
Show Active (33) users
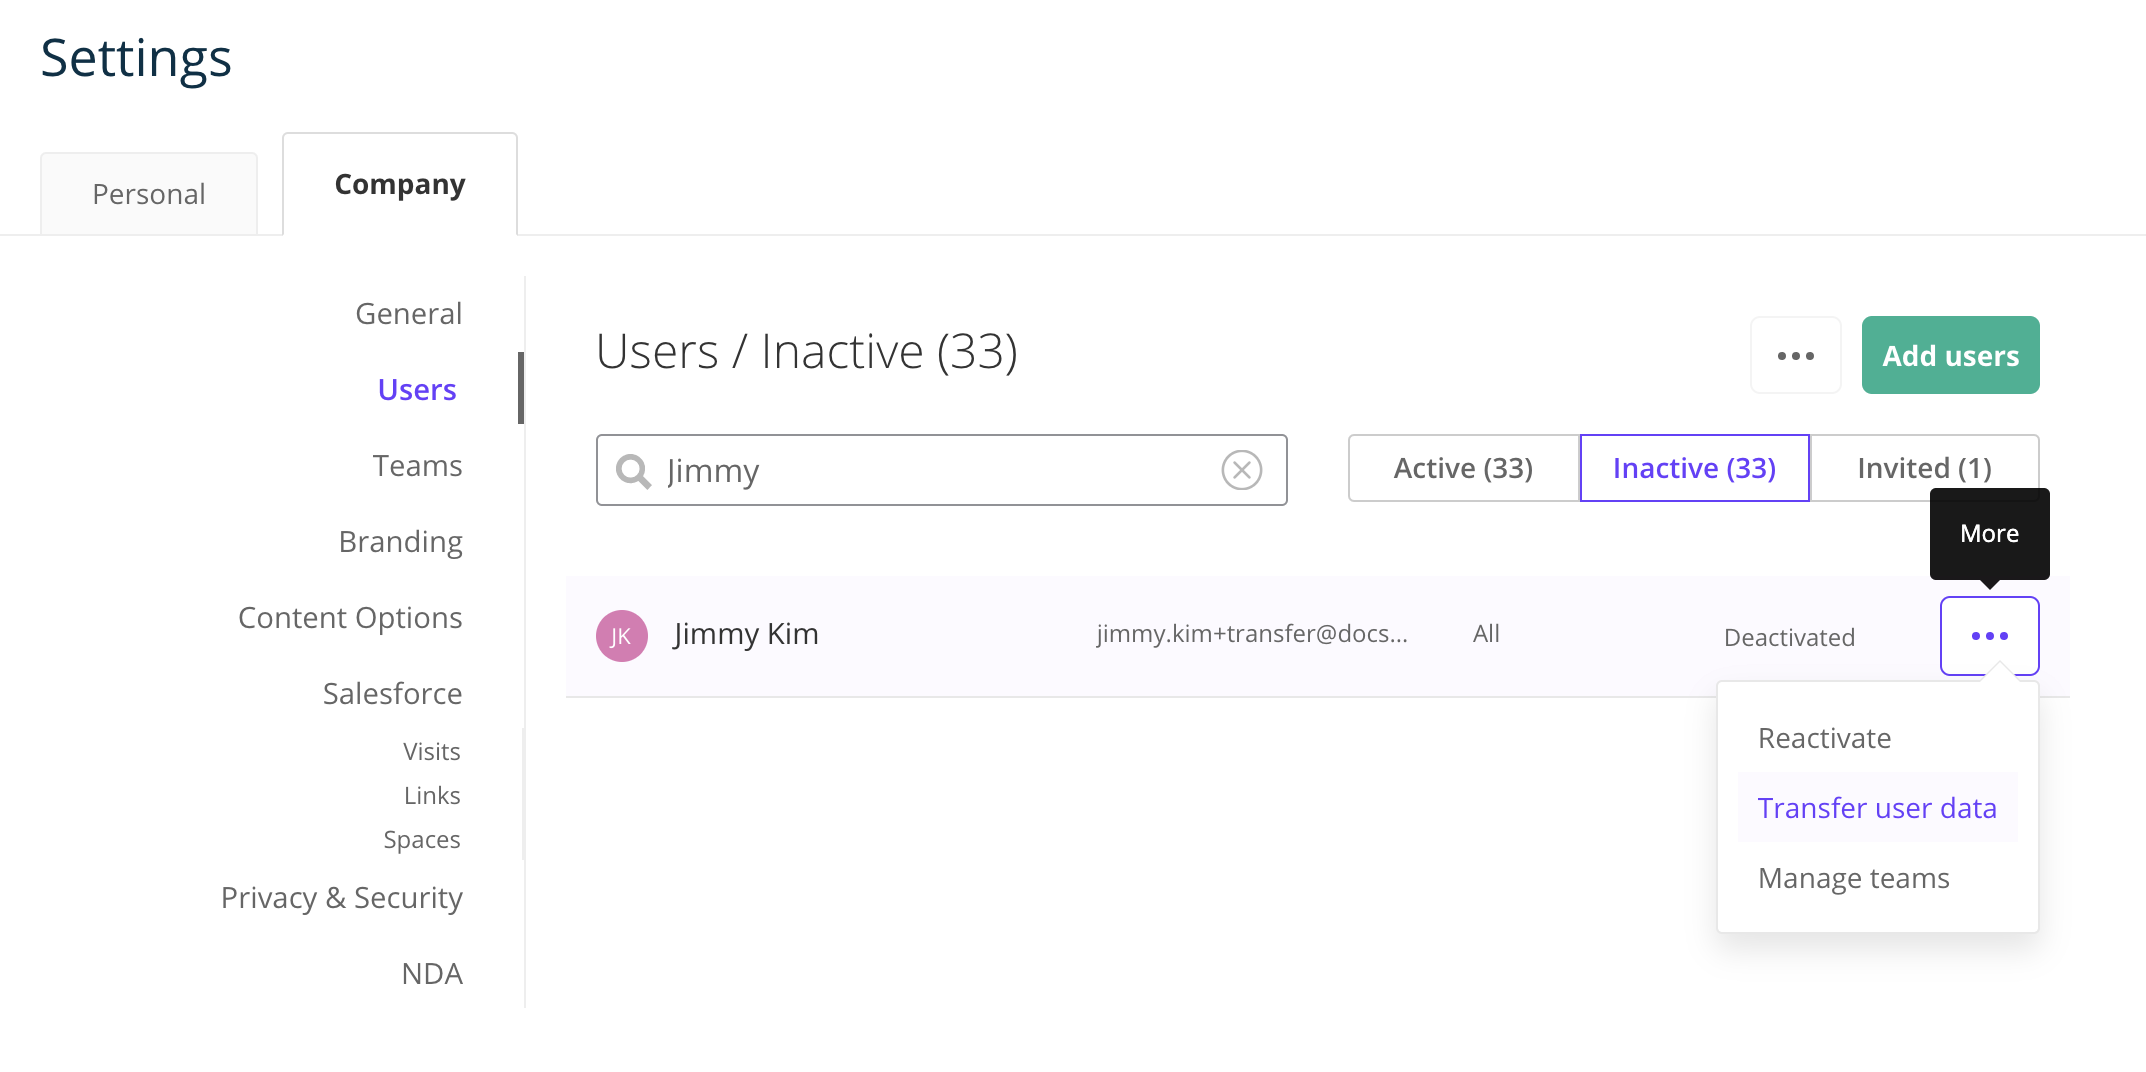(1461, 467)
